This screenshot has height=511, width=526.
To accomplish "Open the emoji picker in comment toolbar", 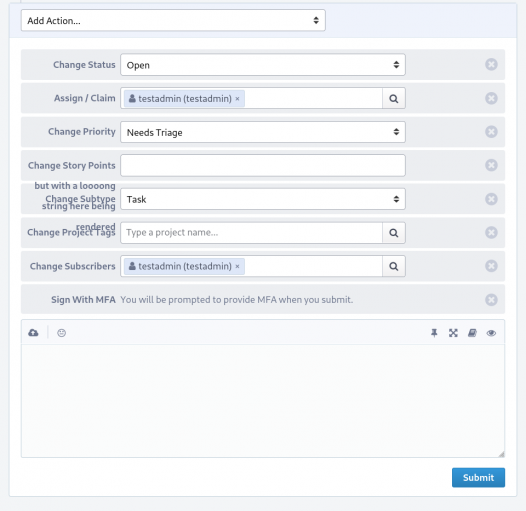I will tap(61, 333).
